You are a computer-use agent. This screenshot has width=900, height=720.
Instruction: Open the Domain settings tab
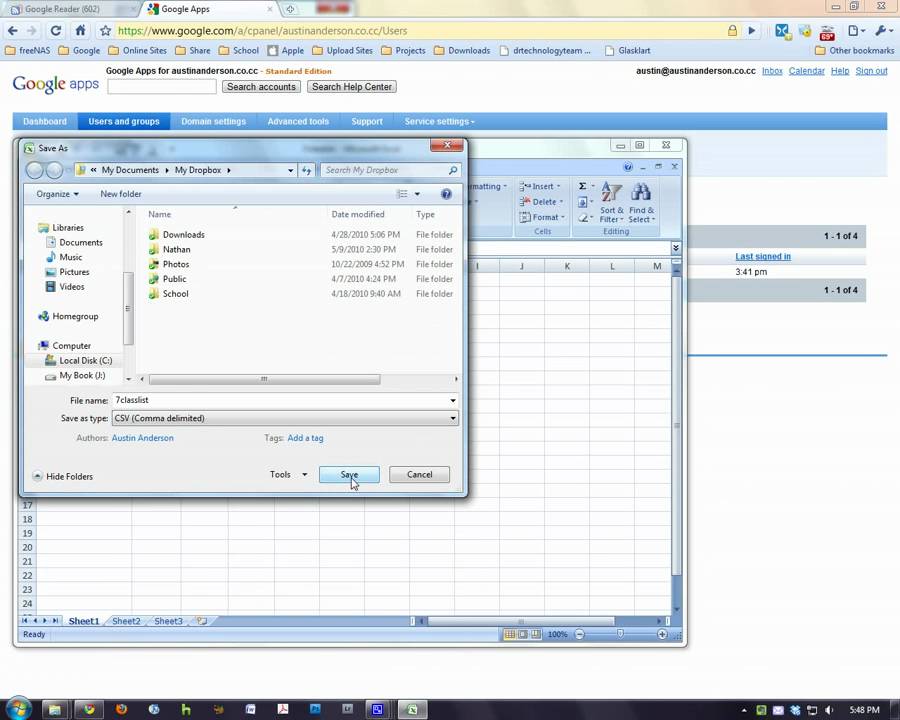coord(214,121)
